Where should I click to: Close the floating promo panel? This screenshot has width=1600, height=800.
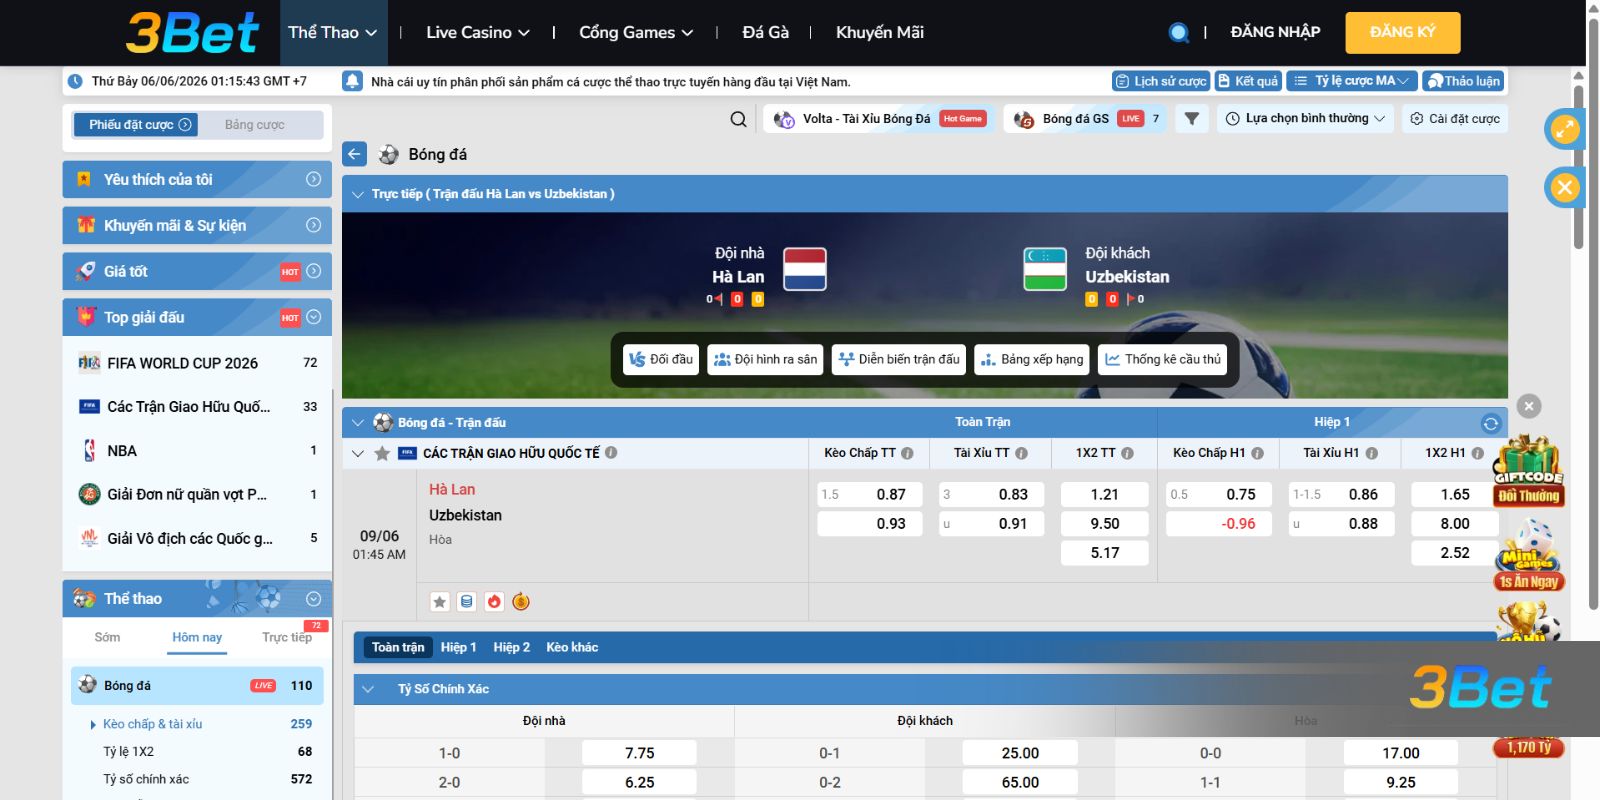pos(1528,406)
